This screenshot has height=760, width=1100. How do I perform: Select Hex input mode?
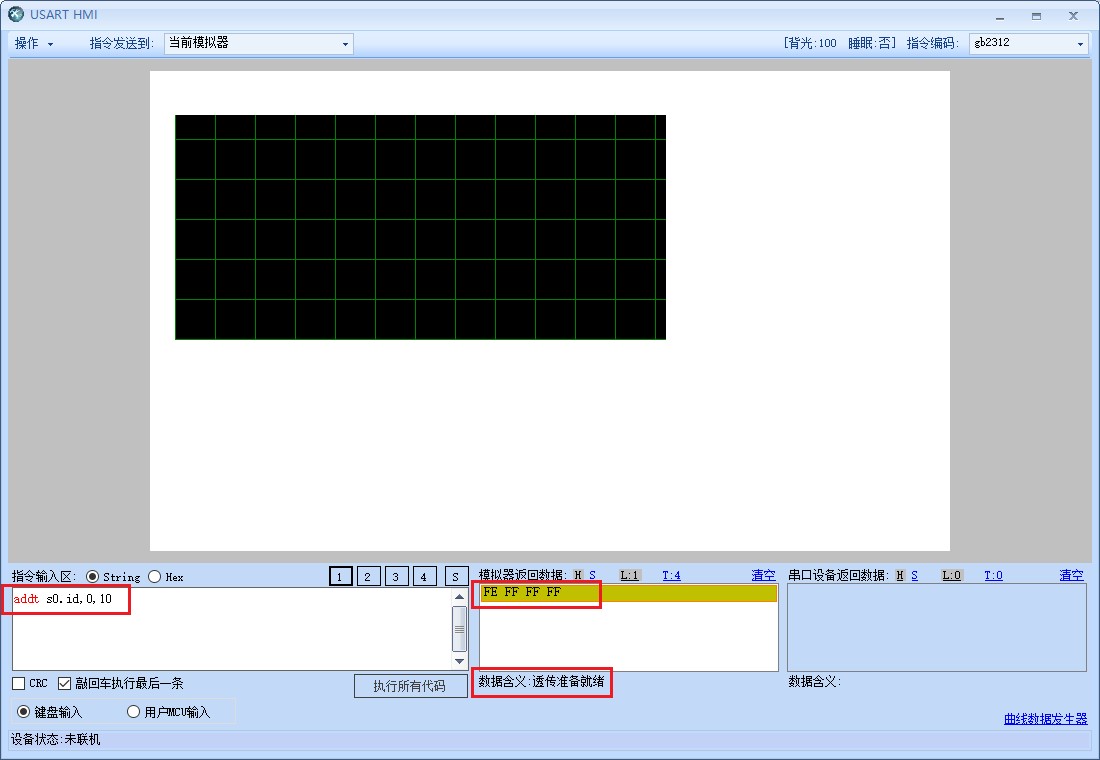pyautogui.click(x=154, y=577)
